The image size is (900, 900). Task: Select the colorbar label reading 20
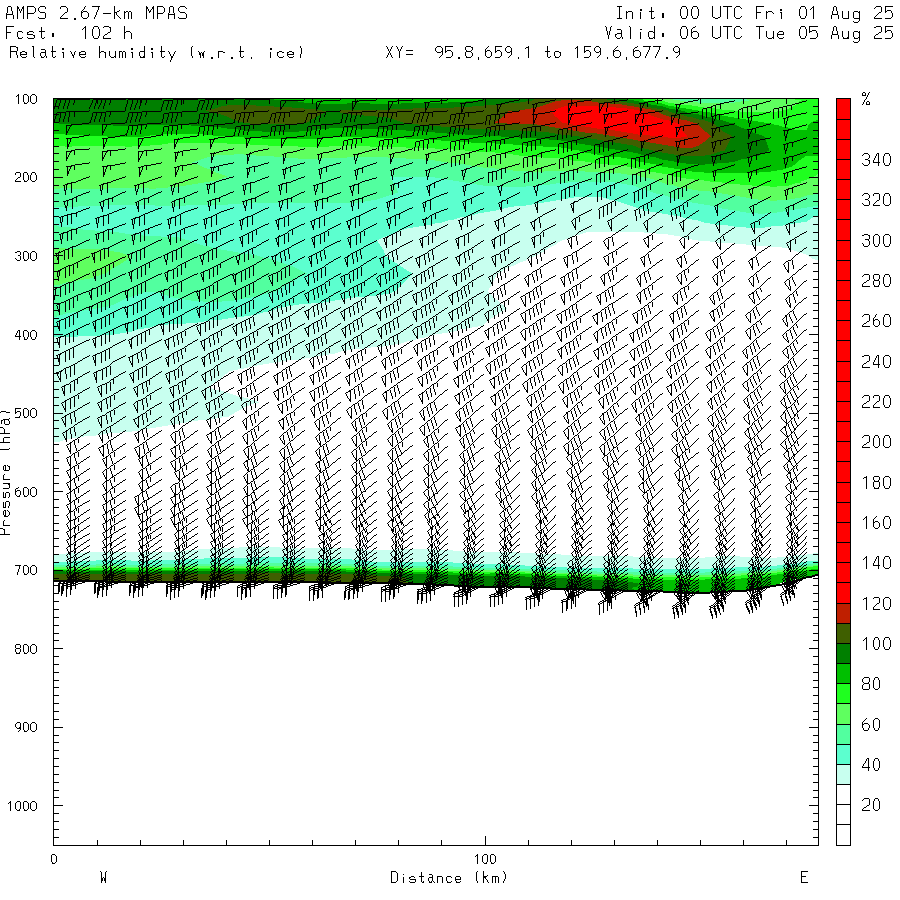[x=871, y=805]
